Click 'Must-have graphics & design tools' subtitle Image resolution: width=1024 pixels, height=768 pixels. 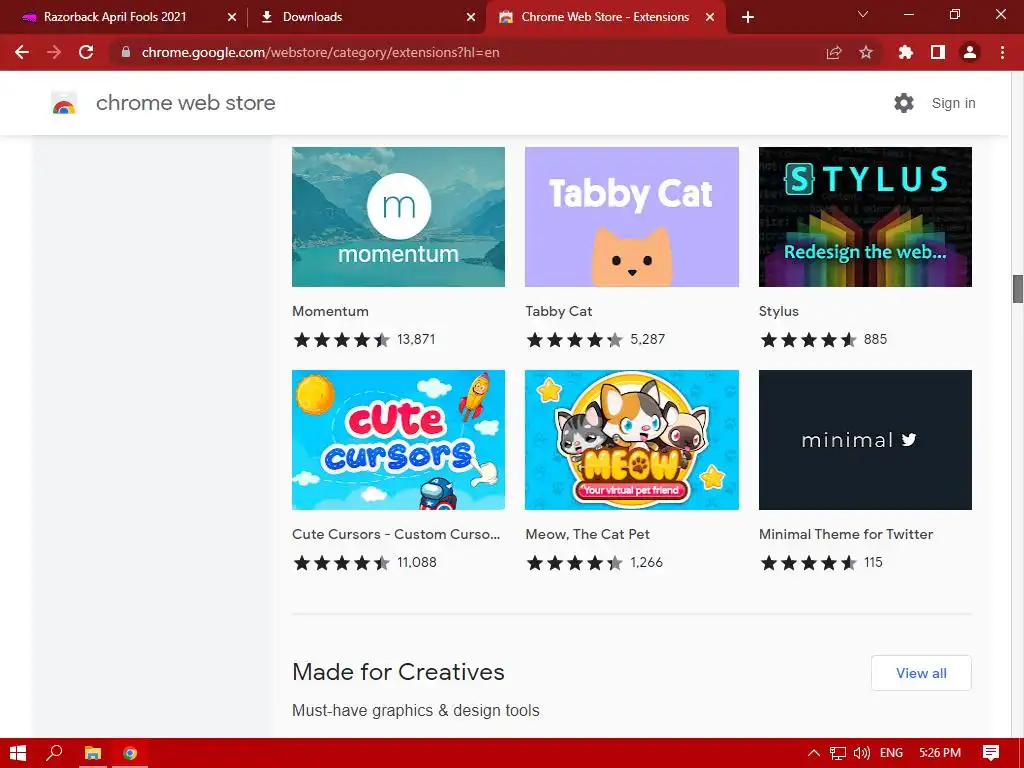point(415,711)
